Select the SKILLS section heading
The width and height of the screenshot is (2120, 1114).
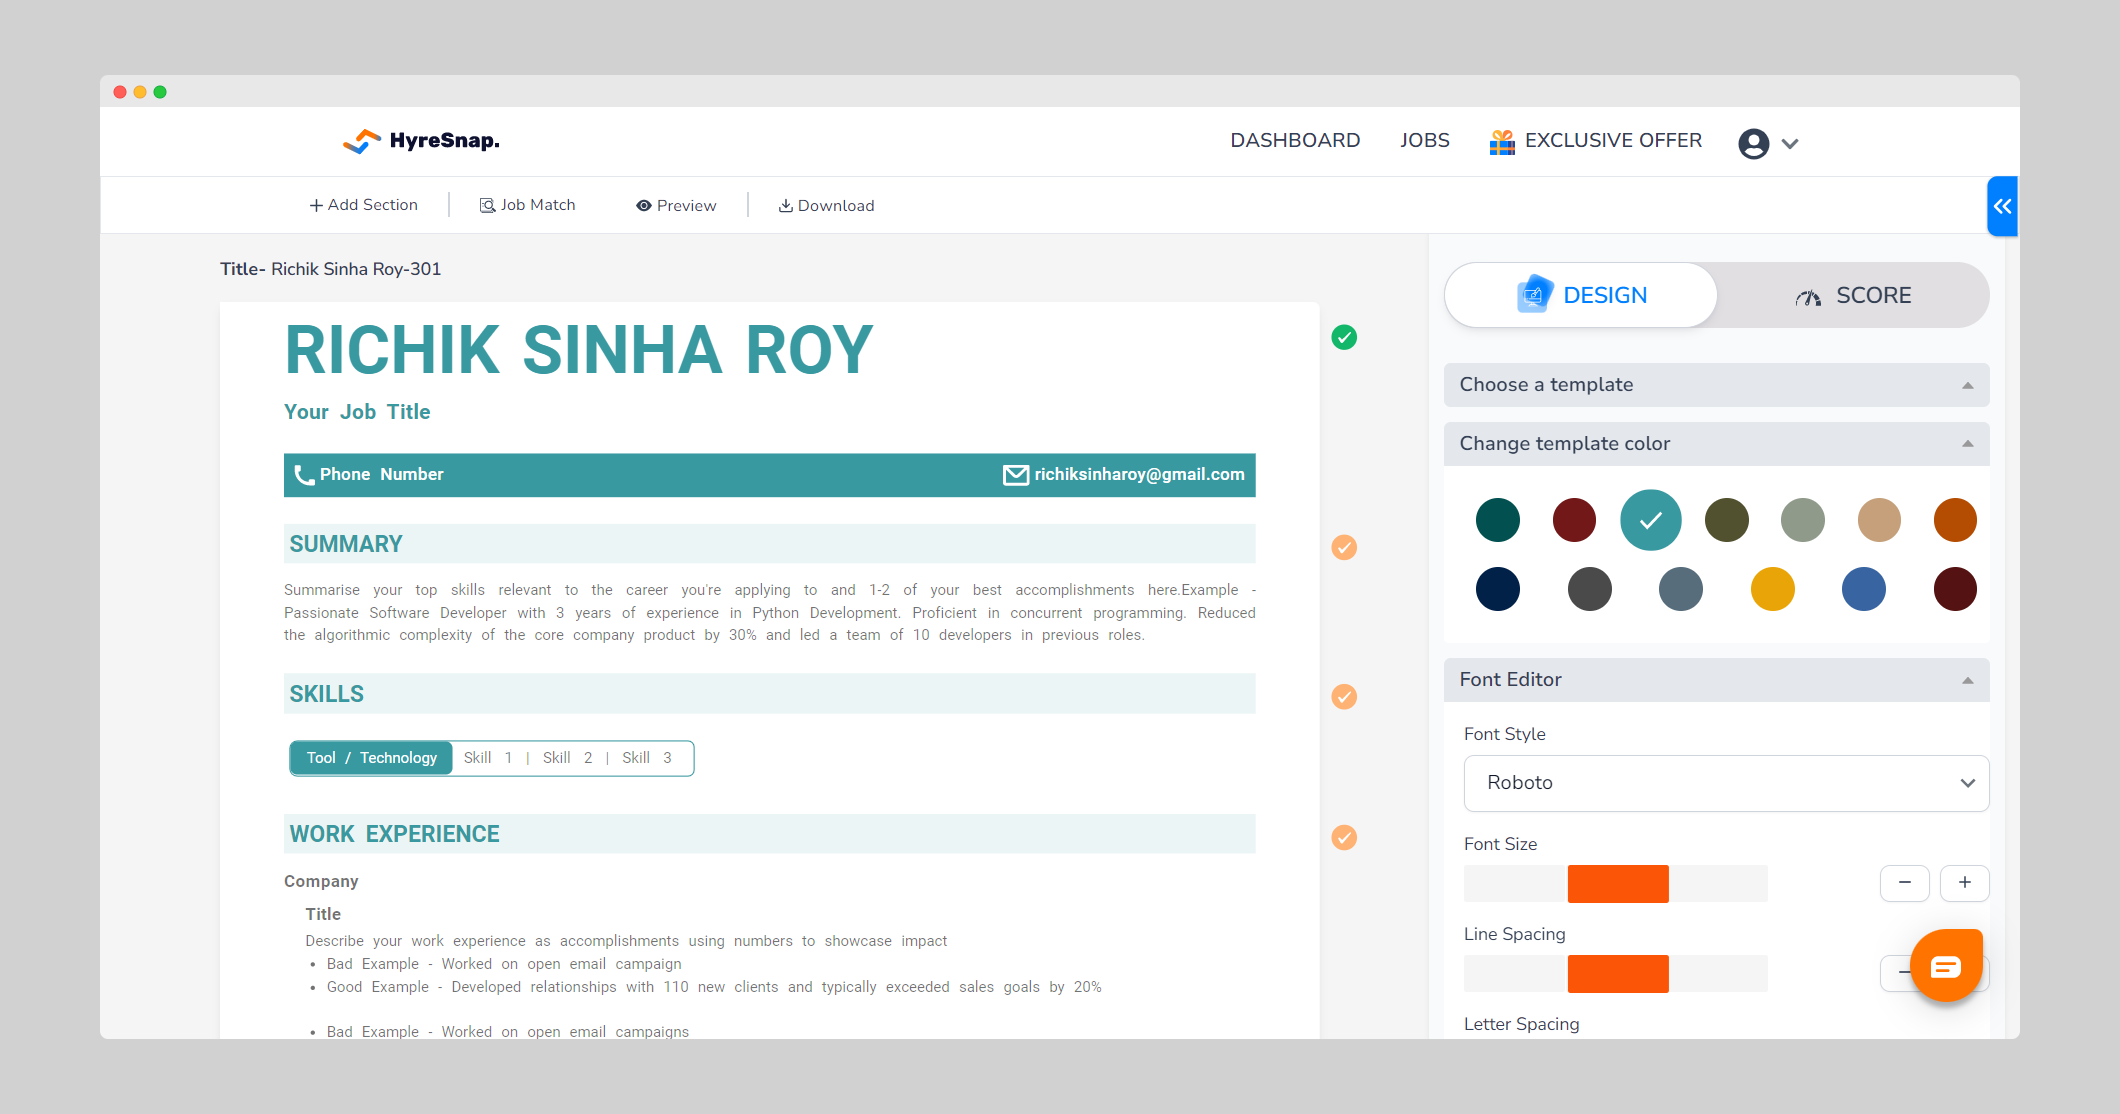pos(327,695)
